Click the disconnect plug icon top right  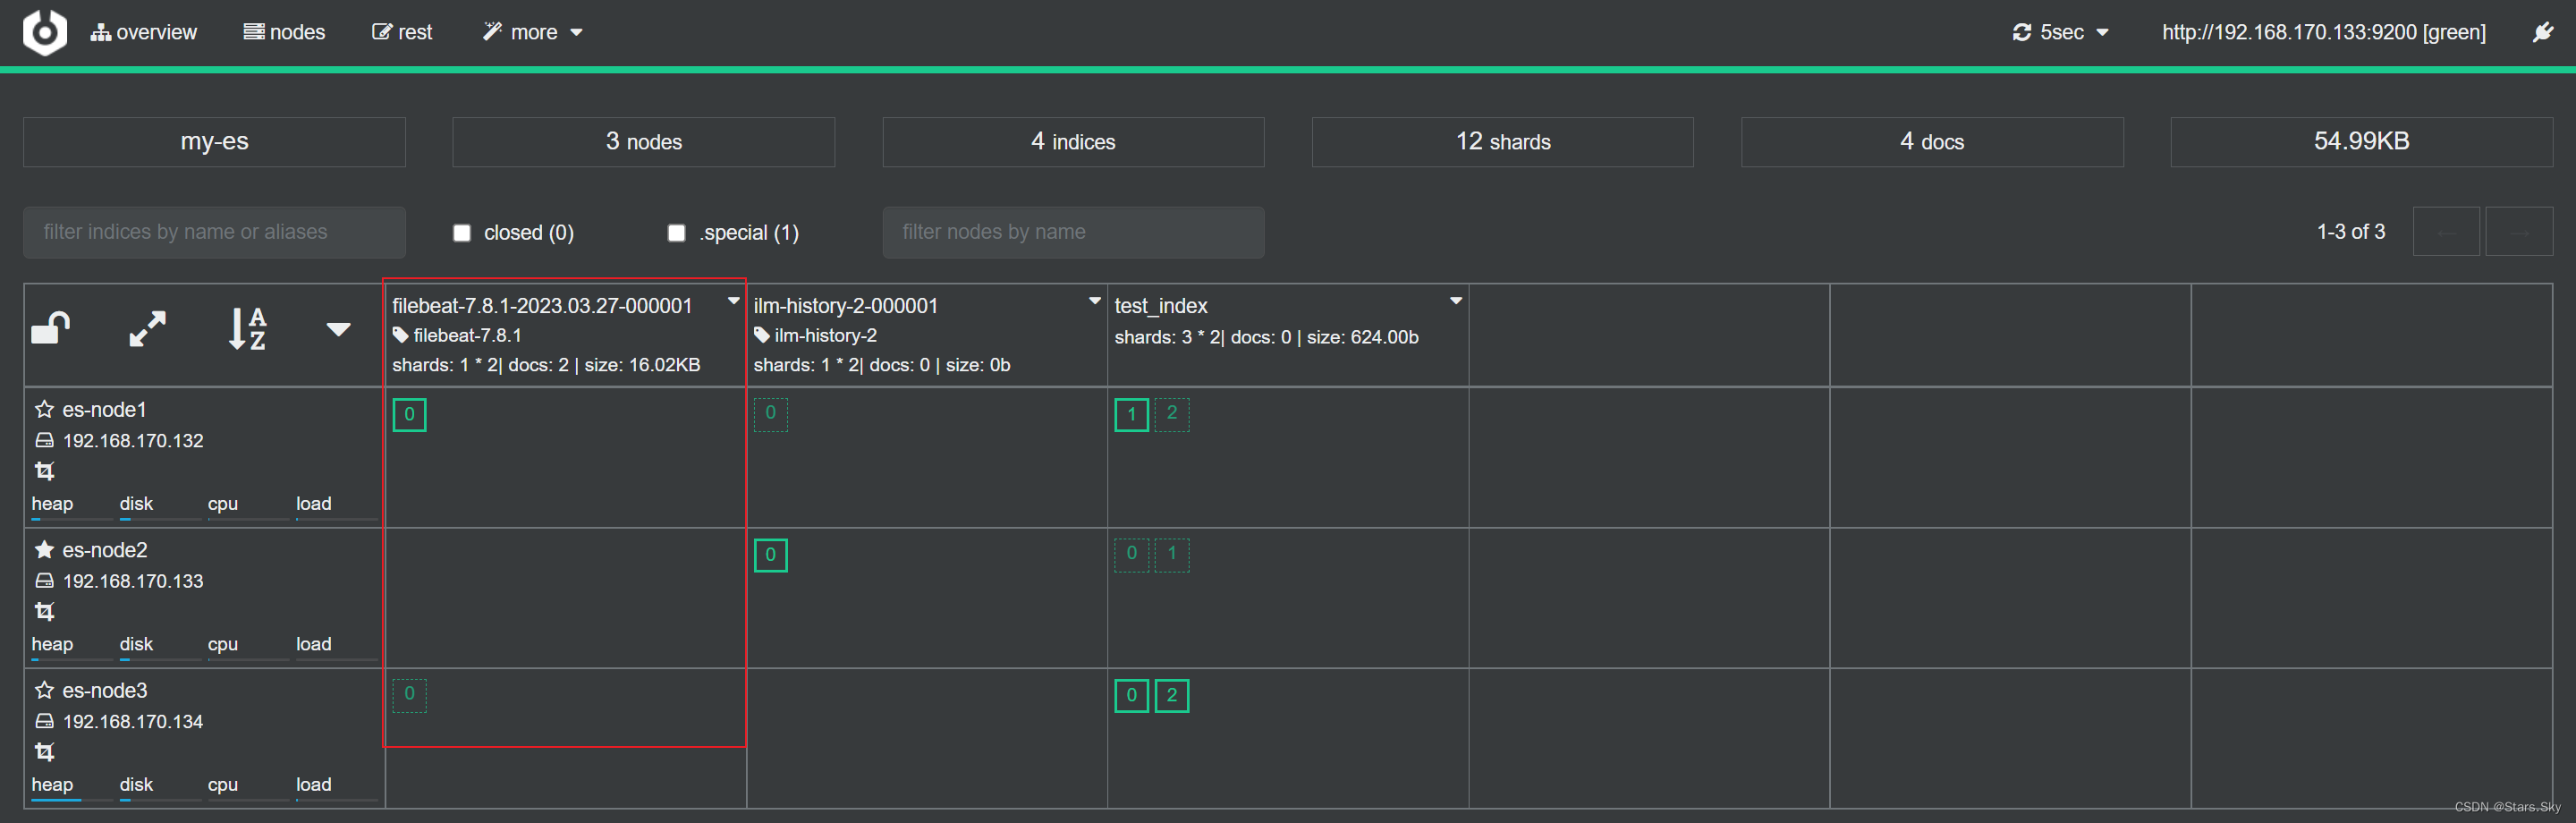tap(2543, 31)
